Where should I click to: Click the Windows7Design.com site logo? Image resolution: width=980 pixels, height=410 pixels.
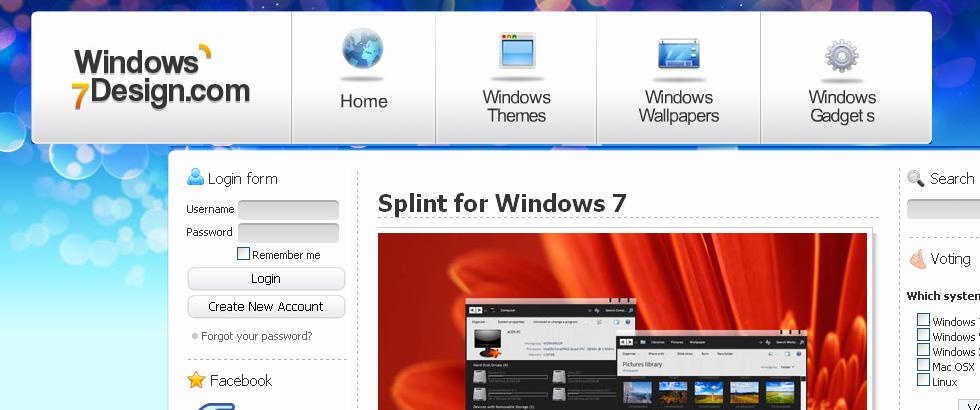click(161, 76)
